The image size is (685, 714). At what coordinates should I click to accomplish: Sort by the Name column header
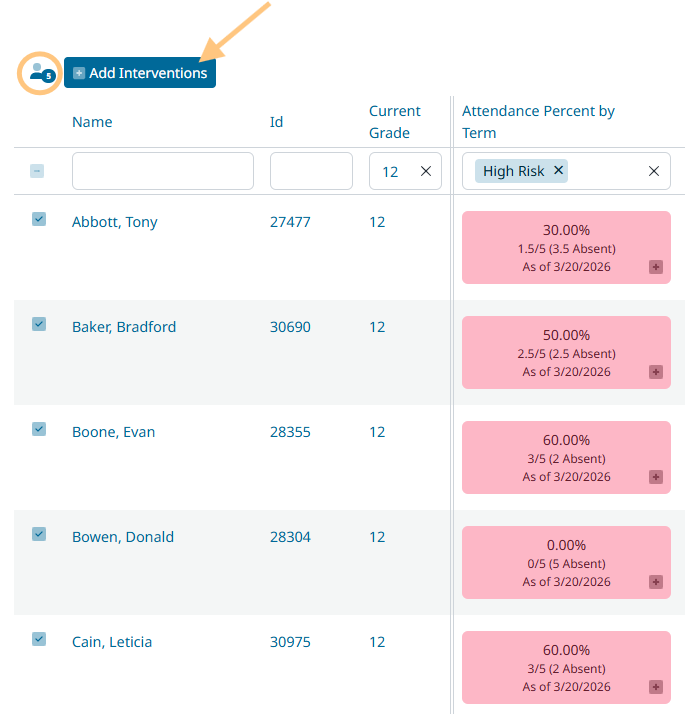[92, 122]
